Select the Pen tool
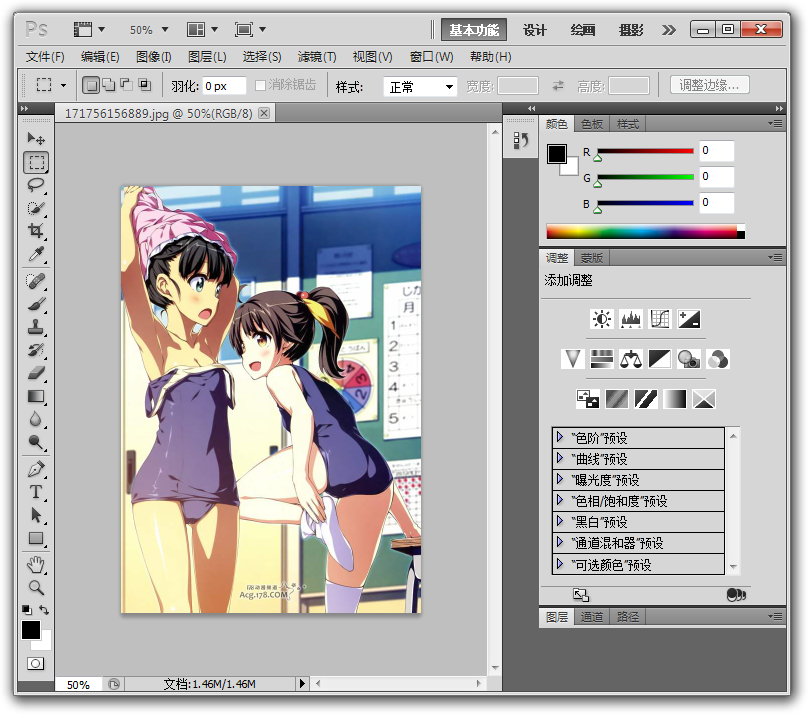This screenshot has width=809, height=715. (x=36, y=469)
